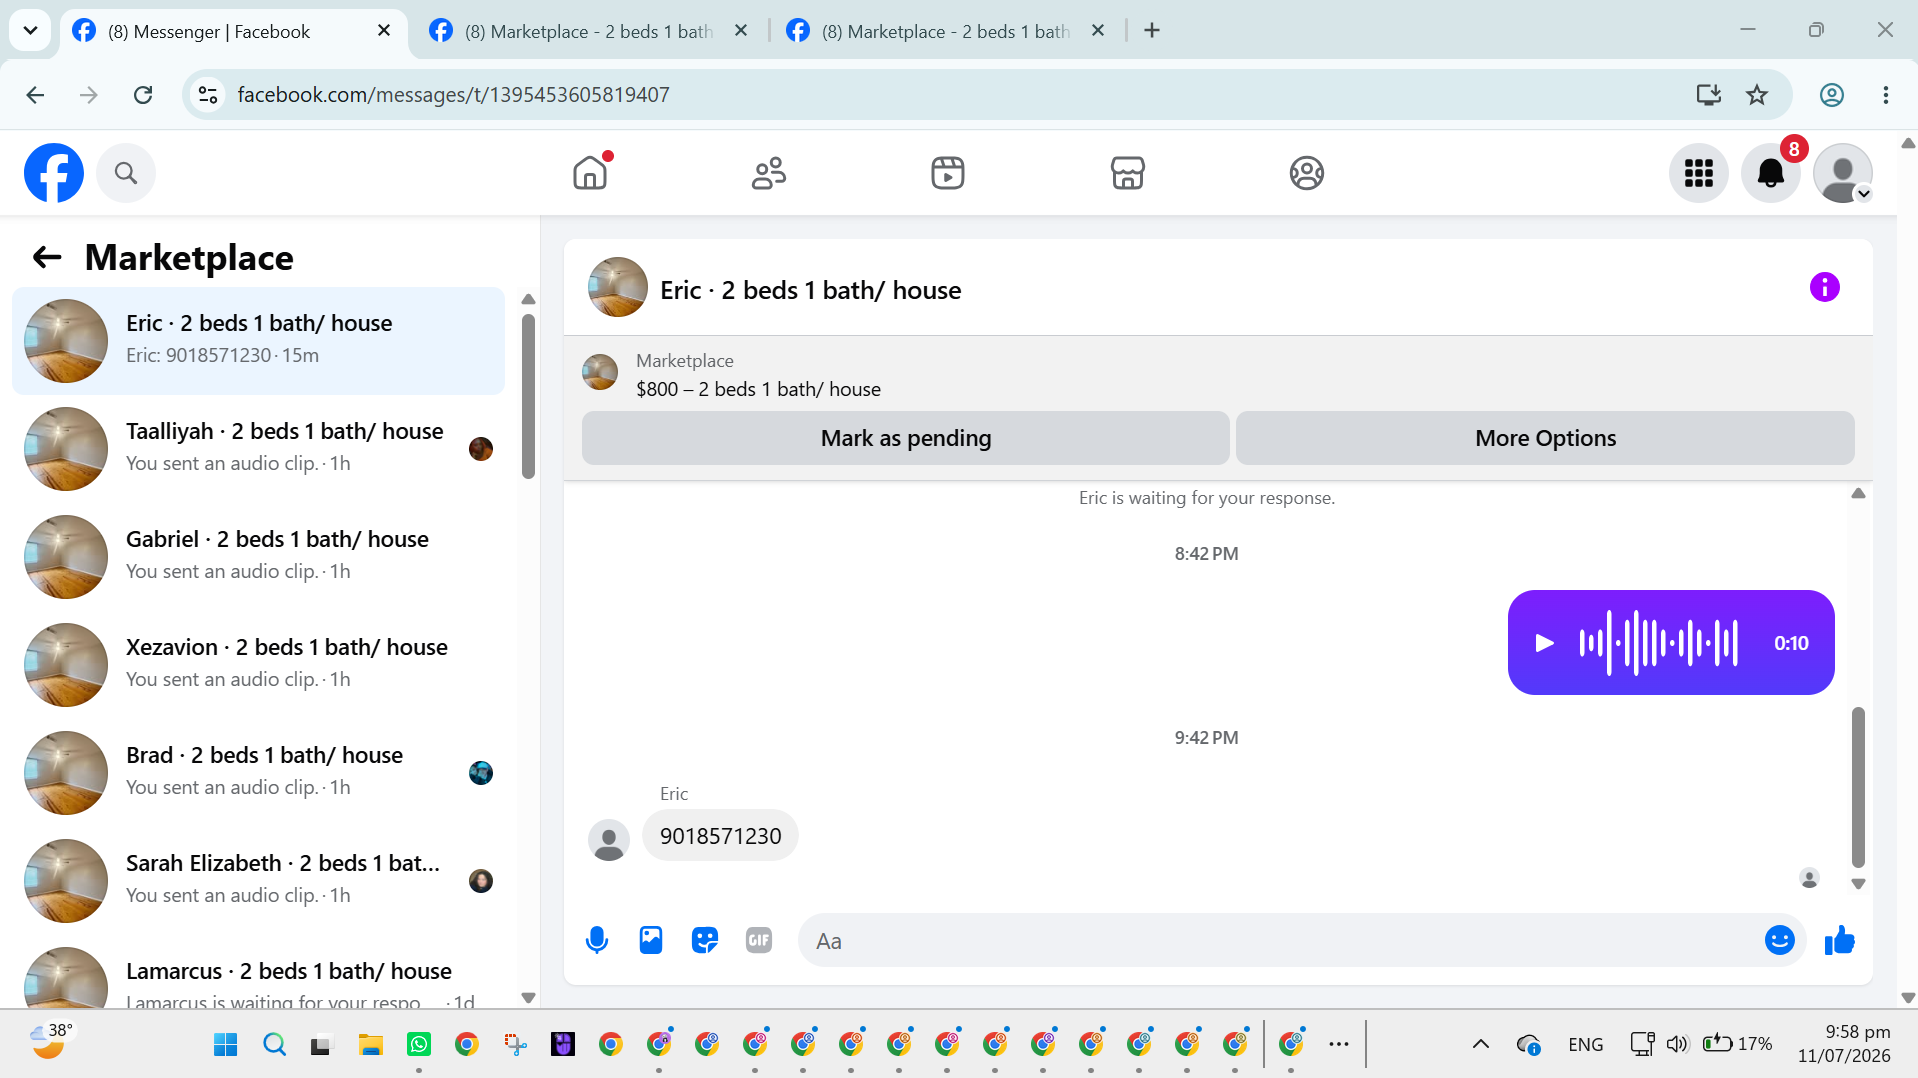Choose a sticker icon
This screenshot has height=1078, width=1918.
point(705,940)
